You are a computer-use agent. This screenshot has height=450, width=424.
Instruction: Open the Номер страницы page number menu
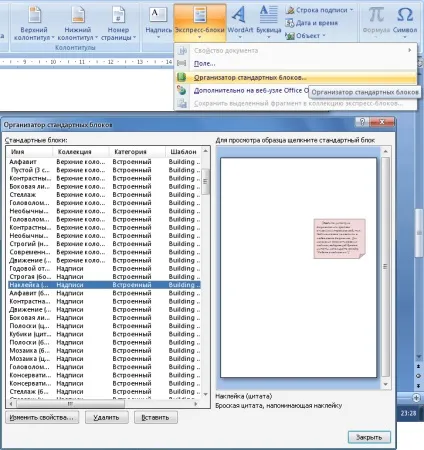(x=118, y=23)
